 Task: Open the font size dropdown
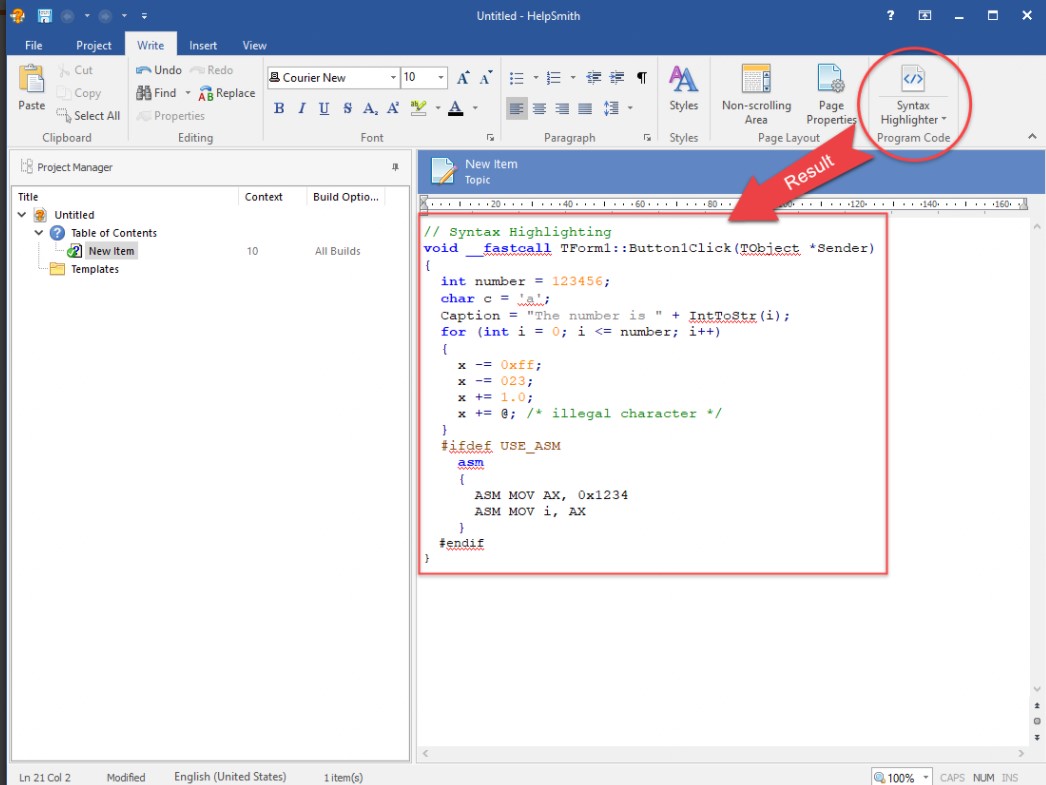tap(441, 78)
